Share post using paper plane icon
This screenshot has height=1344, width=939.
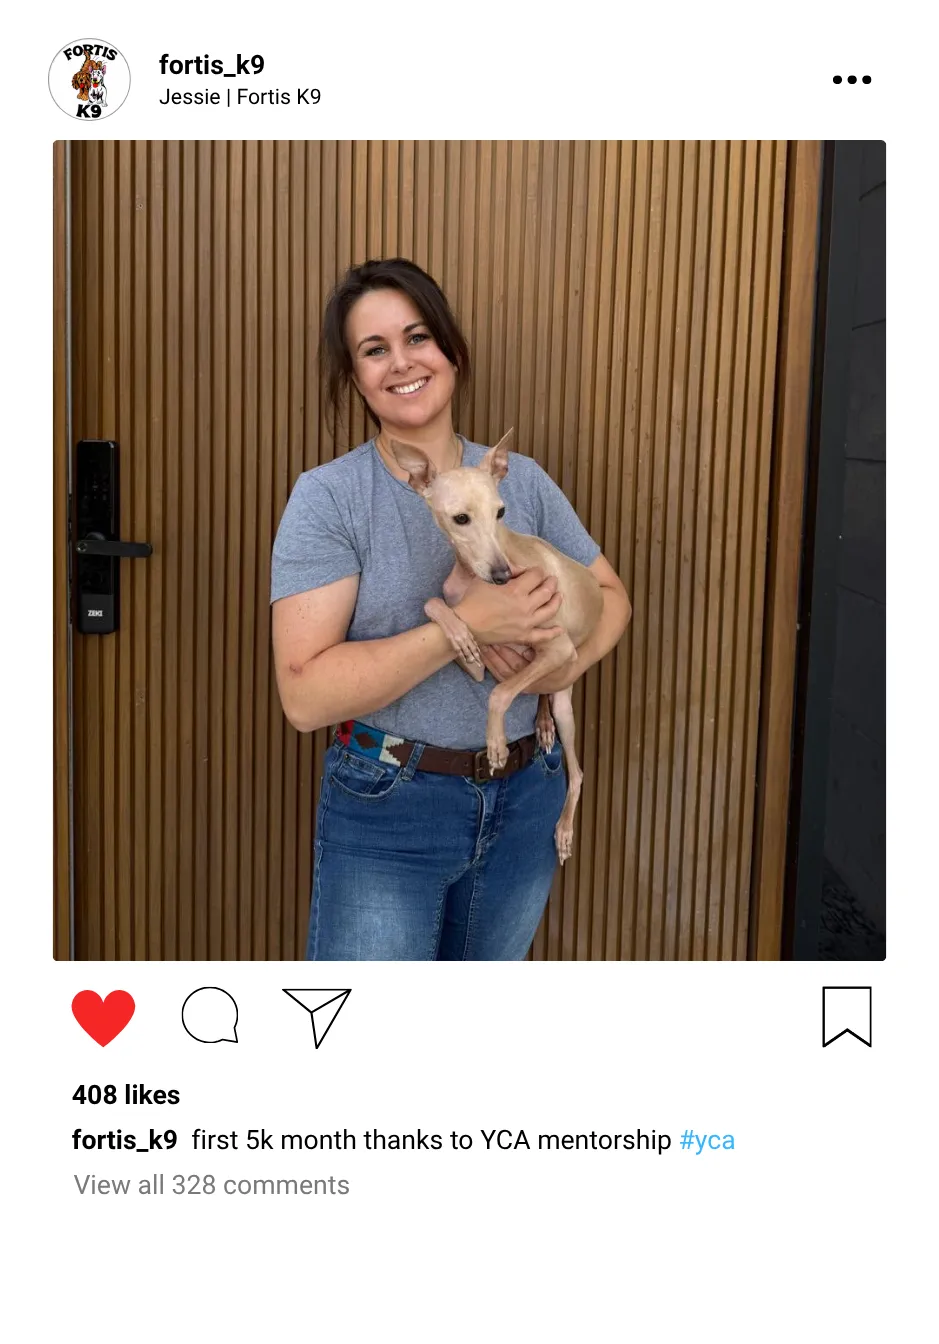pos(317,1017)
